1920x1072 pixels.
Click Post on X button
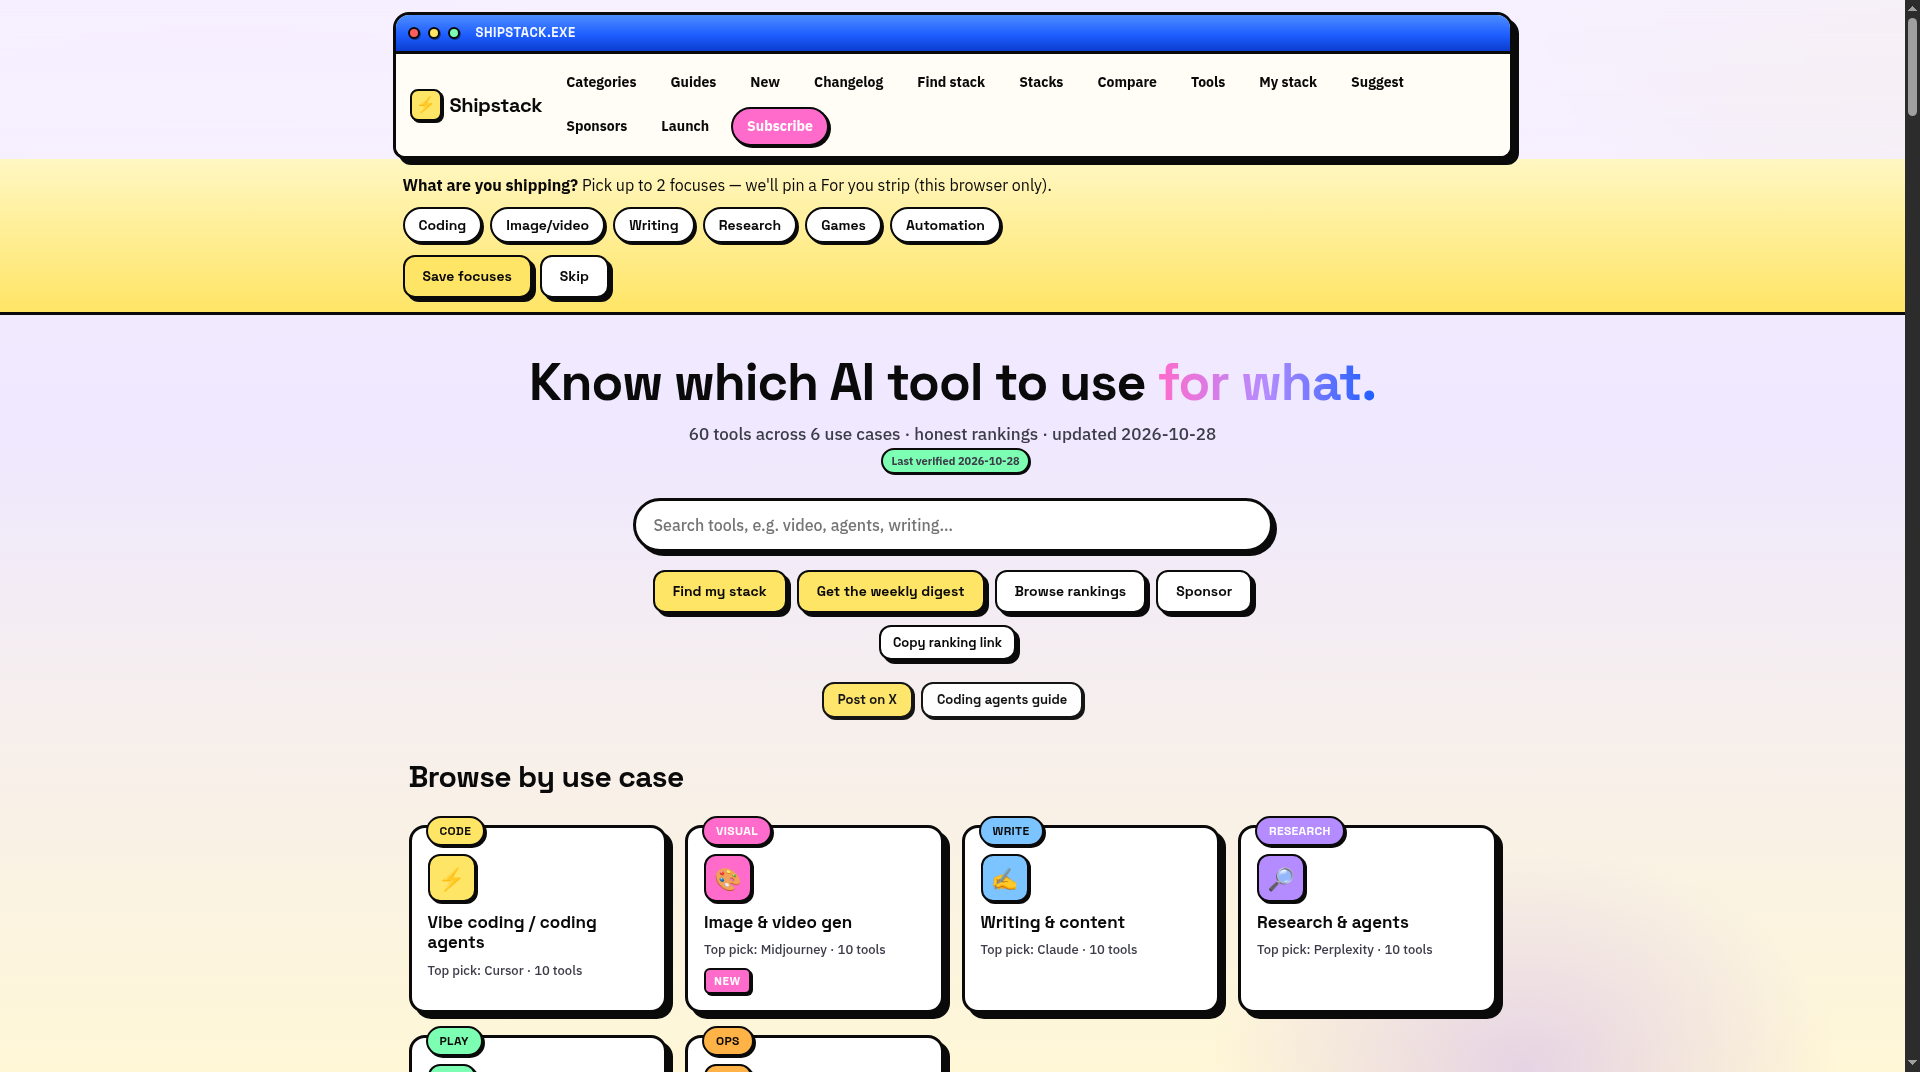pyautogui.click(x=867, y=699)
